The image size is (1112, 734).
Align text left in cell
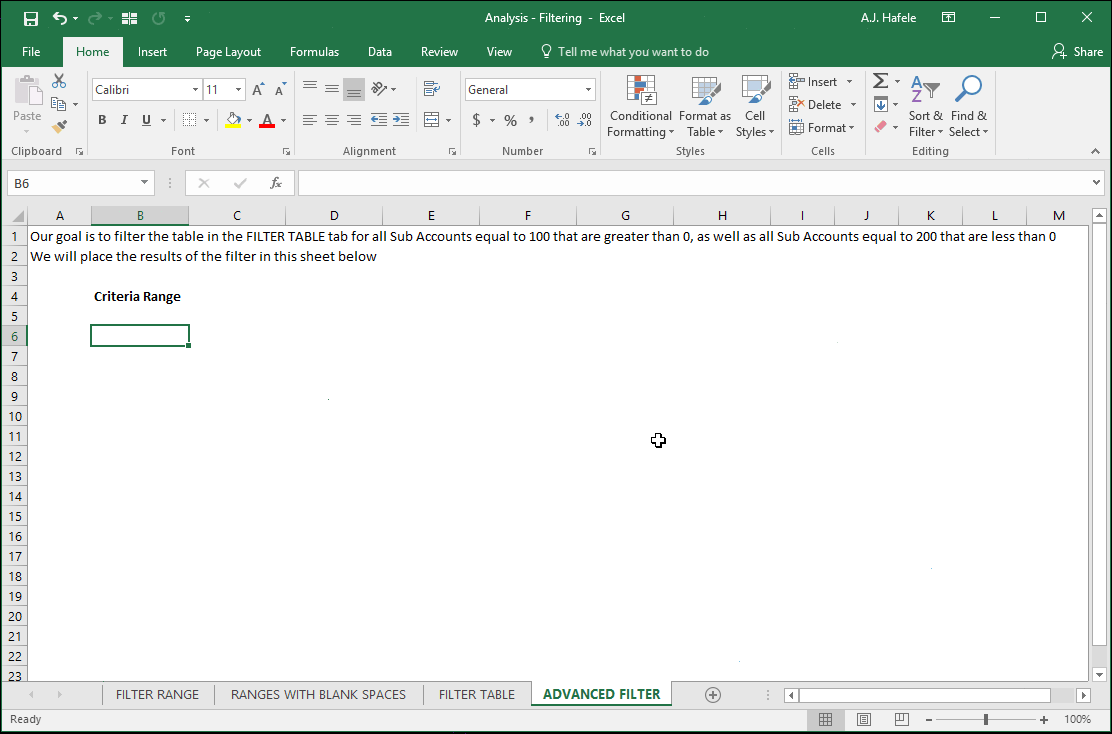310,120
